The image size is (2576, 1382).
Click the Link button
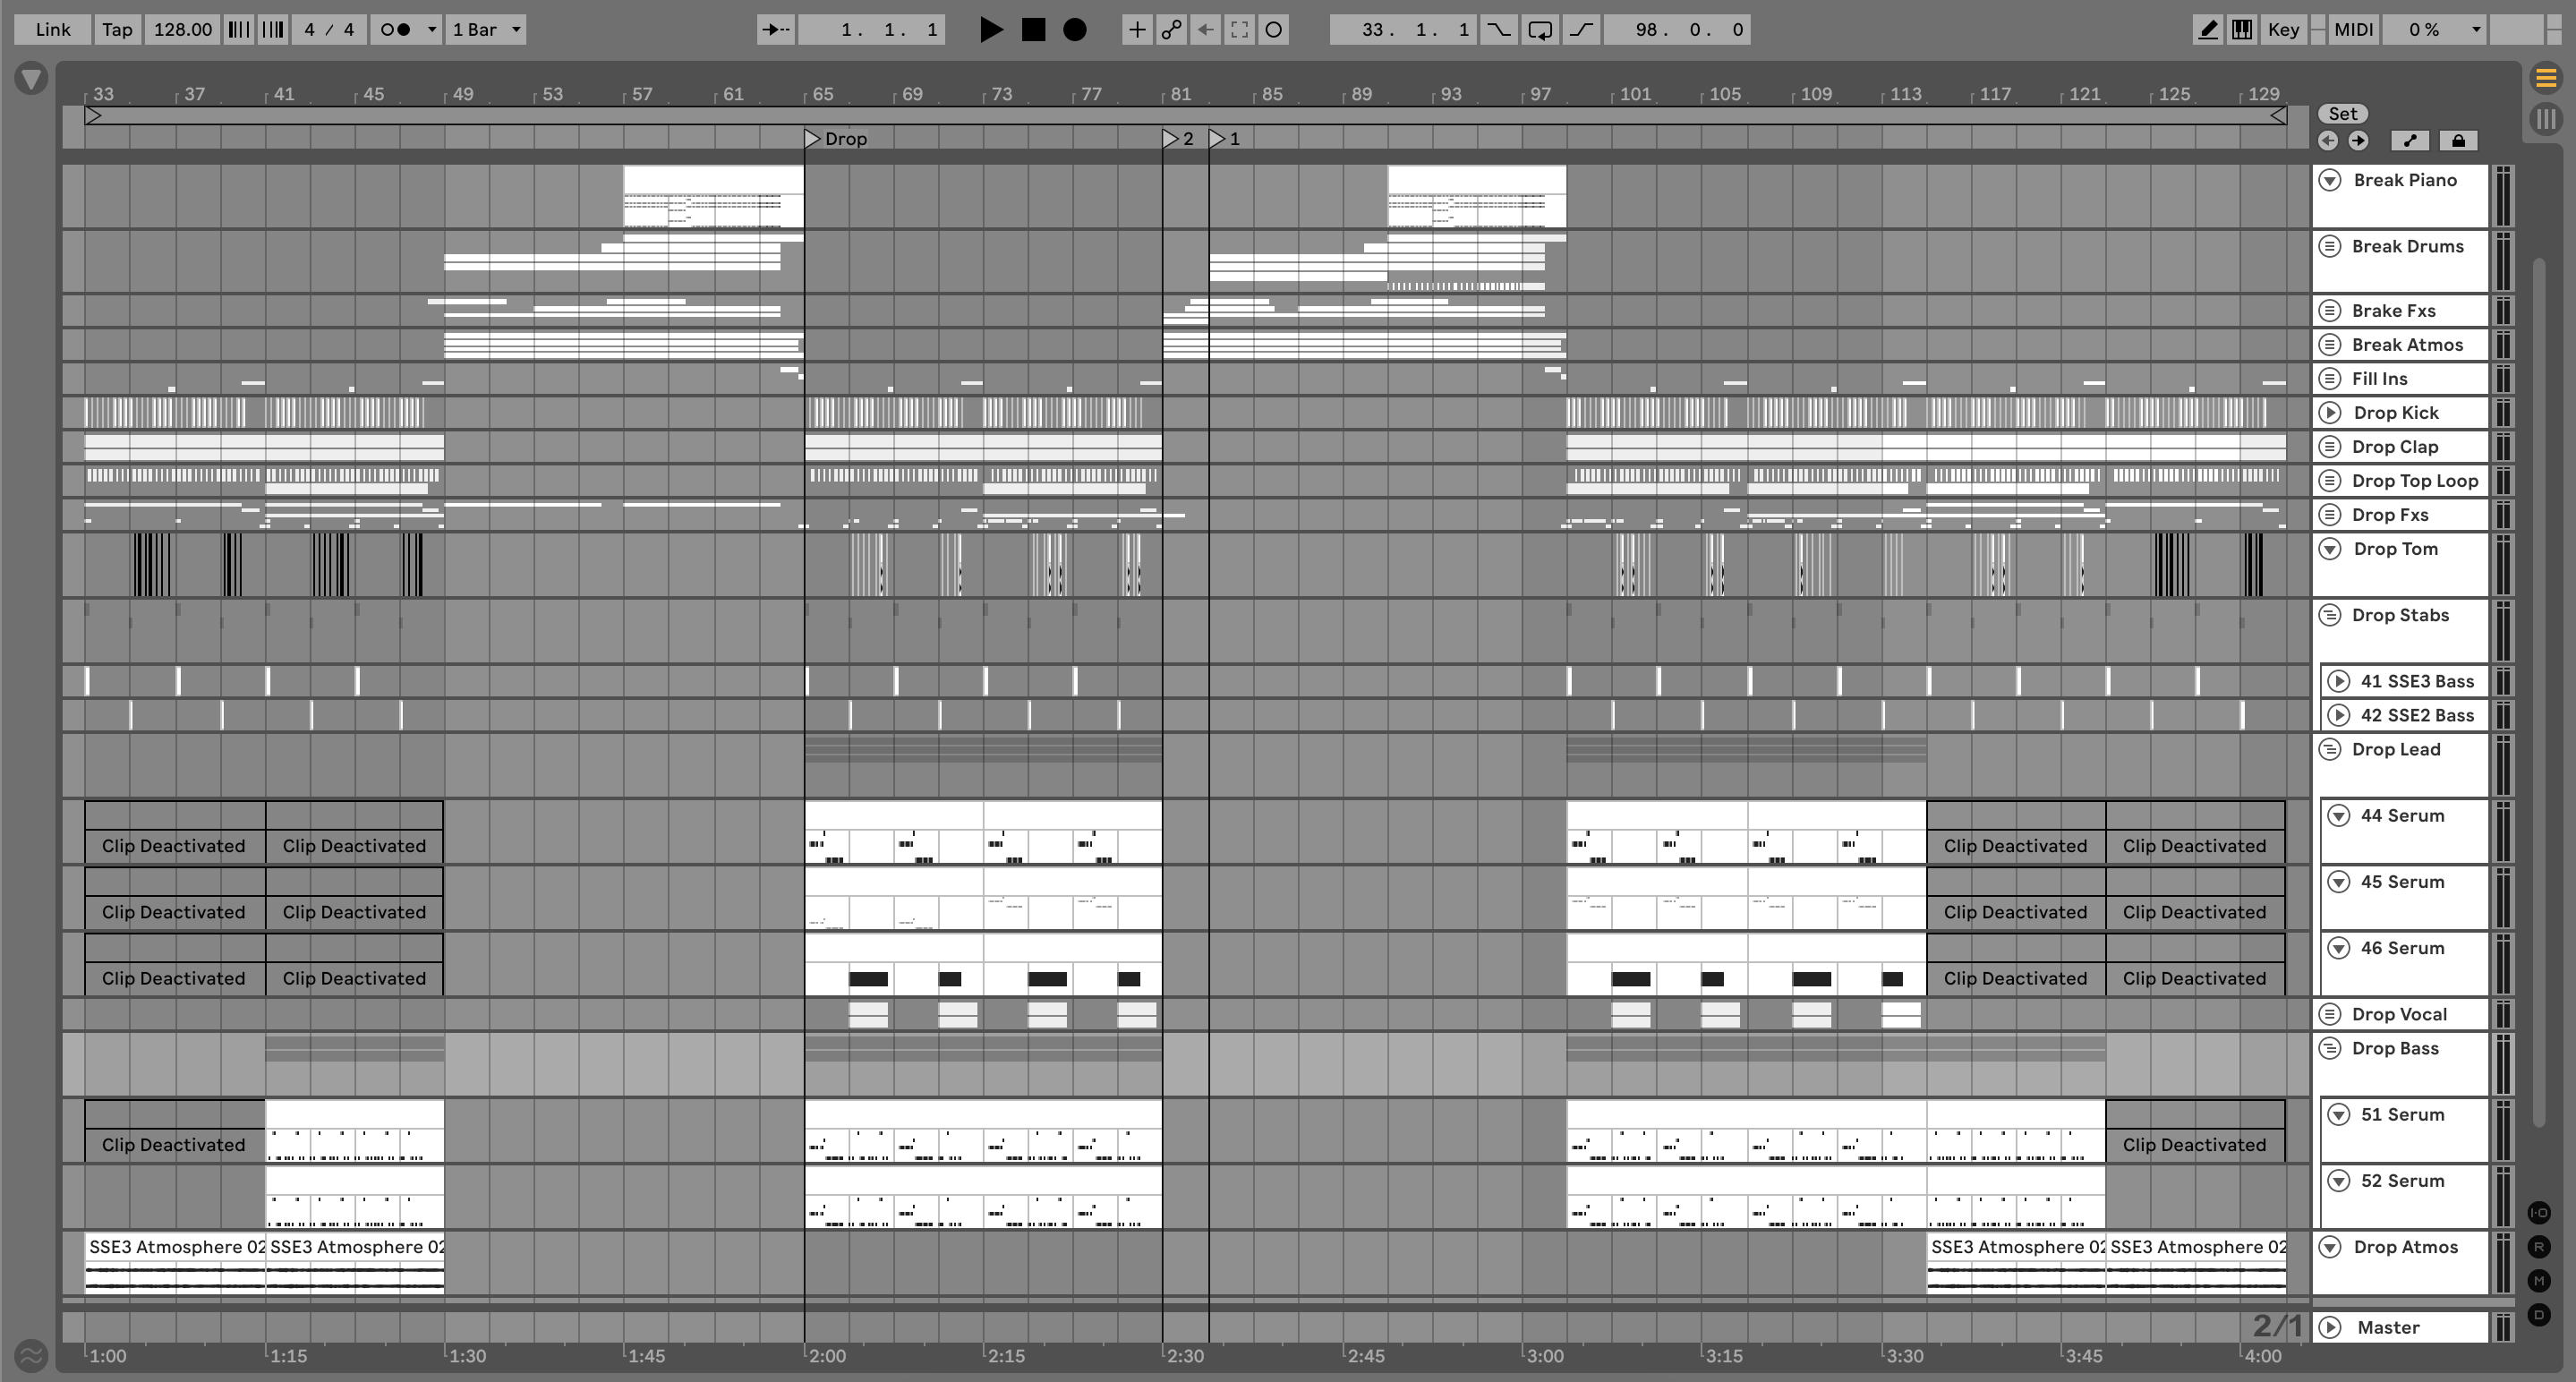[53, 29]
